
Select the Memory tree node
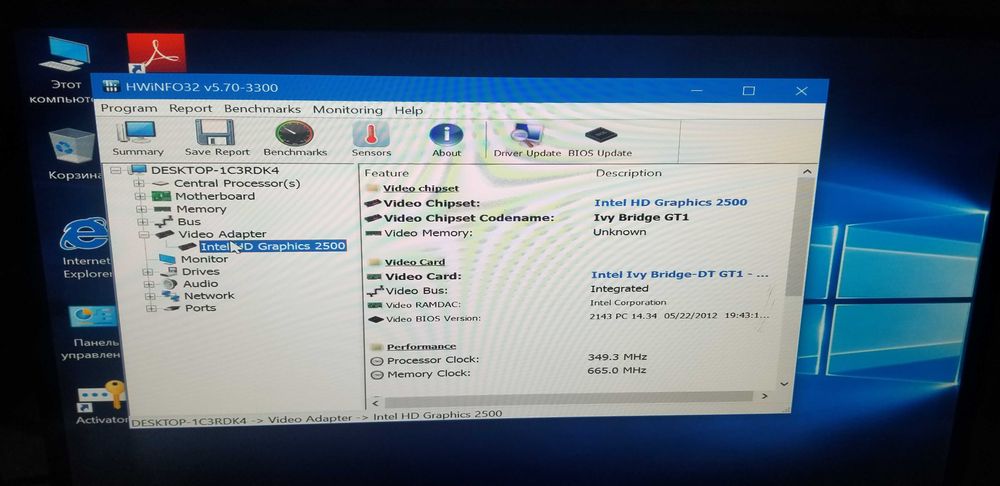click(x=201, y=209)
